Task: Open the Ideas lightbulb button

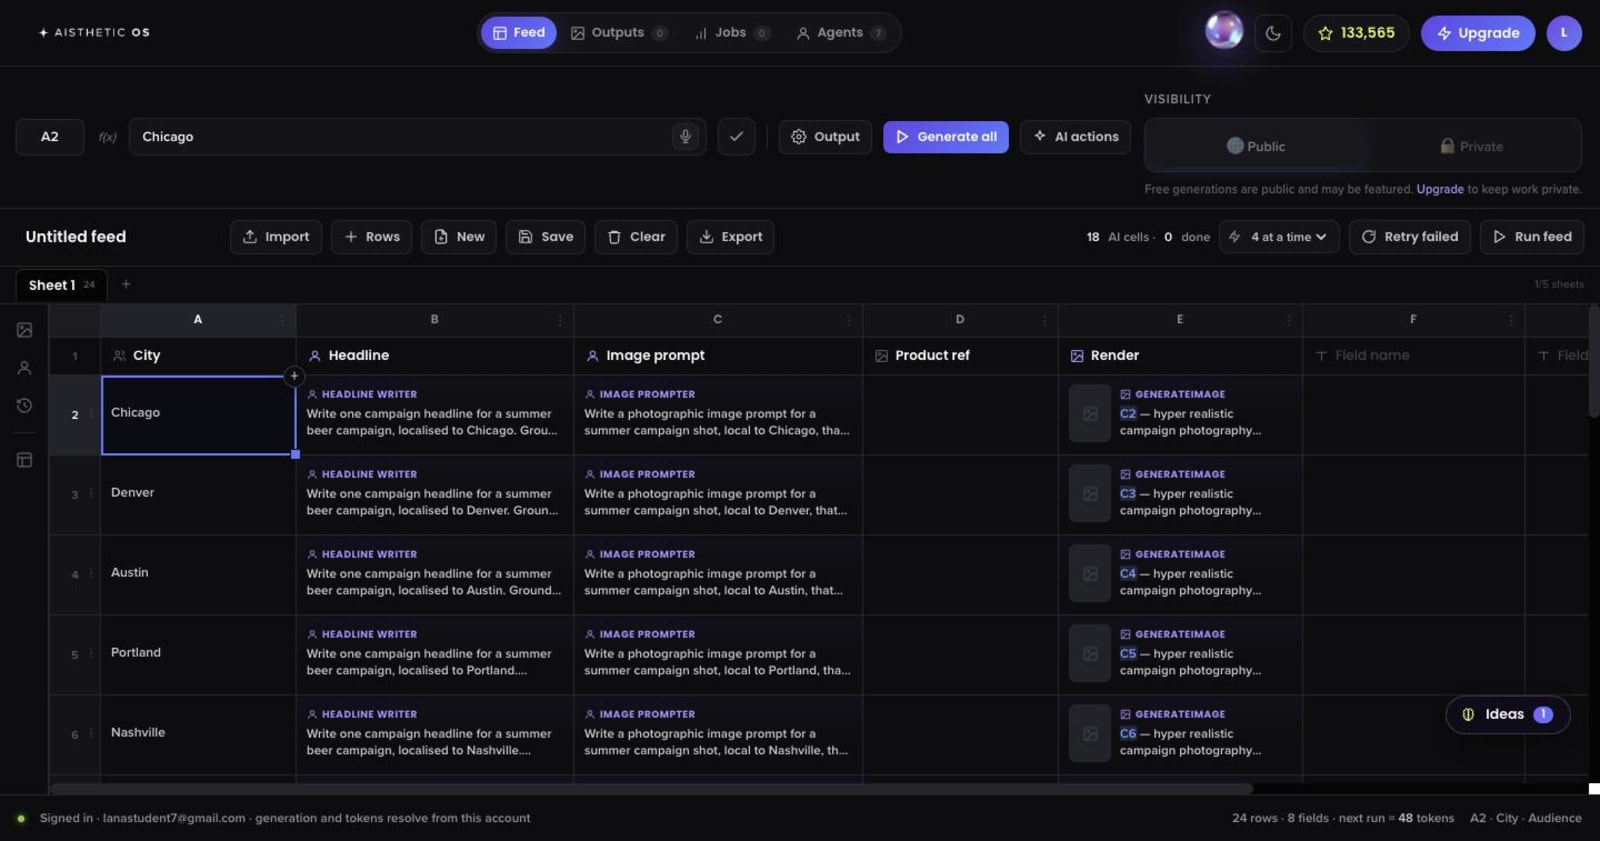Action: pos(1508,714)
